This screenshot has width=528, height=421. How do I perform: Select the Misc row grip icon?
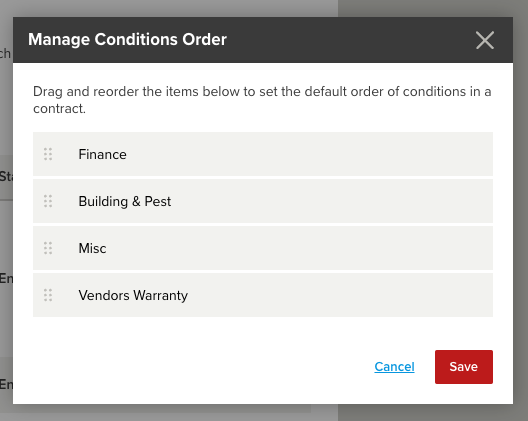point(48,248)
